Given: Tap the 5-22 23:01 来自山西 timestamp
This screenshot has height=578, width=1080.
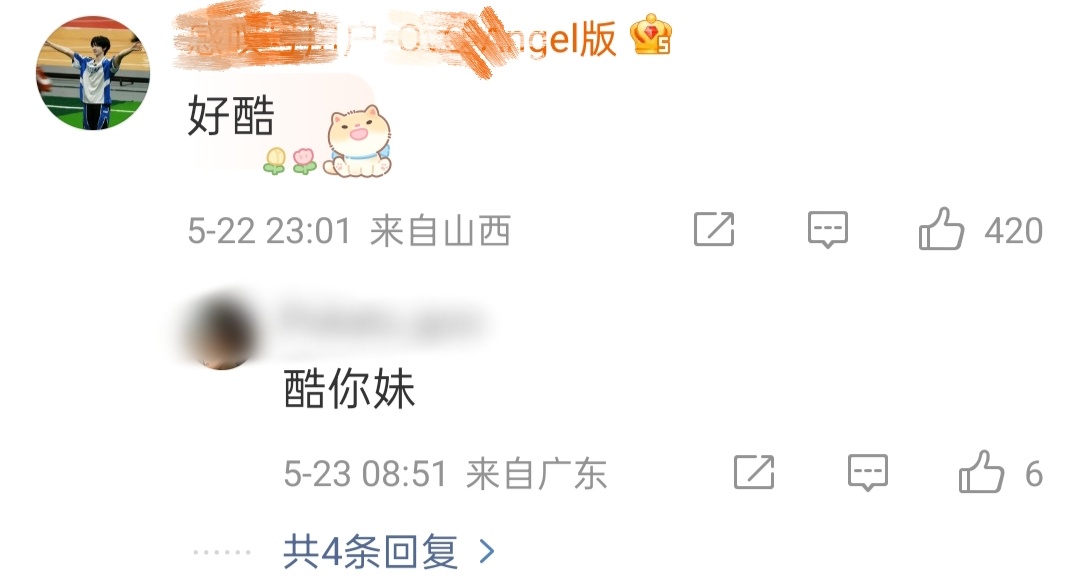Looking at the screenshot, I should point(349,231).
